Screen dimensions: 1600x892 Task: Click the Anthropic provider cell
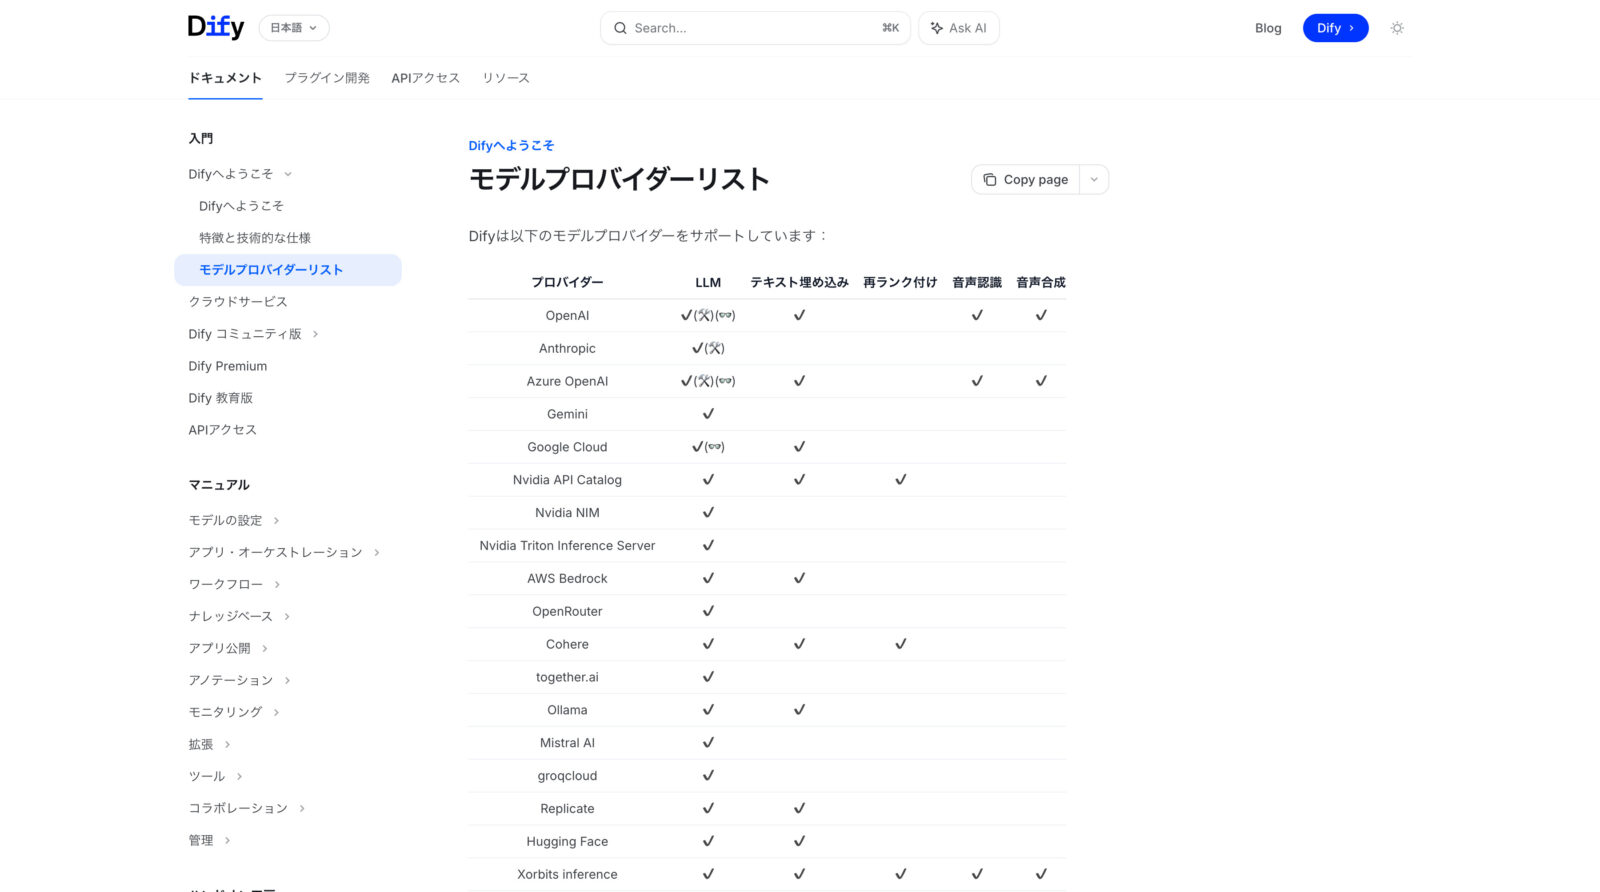[567, 348]
